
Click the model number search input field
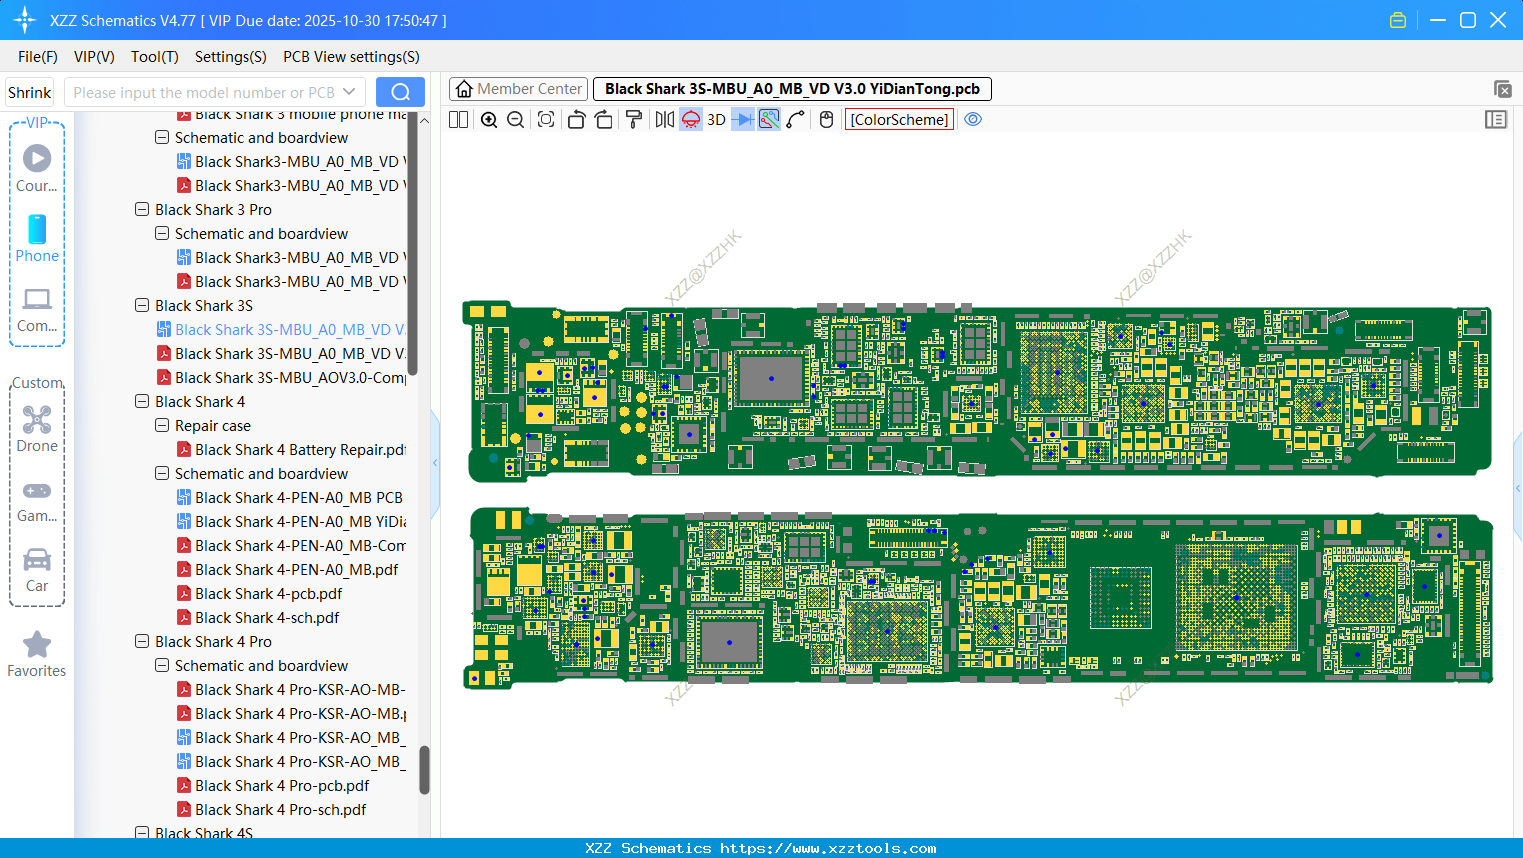[205, 91]
